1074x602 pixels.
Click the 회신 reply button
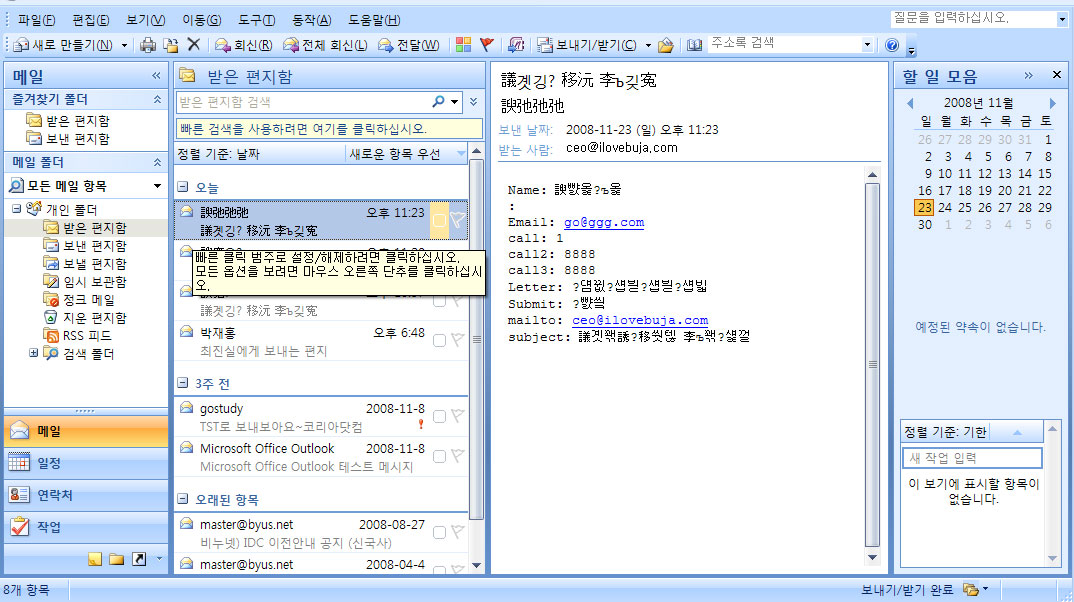(x=244, y=45)
